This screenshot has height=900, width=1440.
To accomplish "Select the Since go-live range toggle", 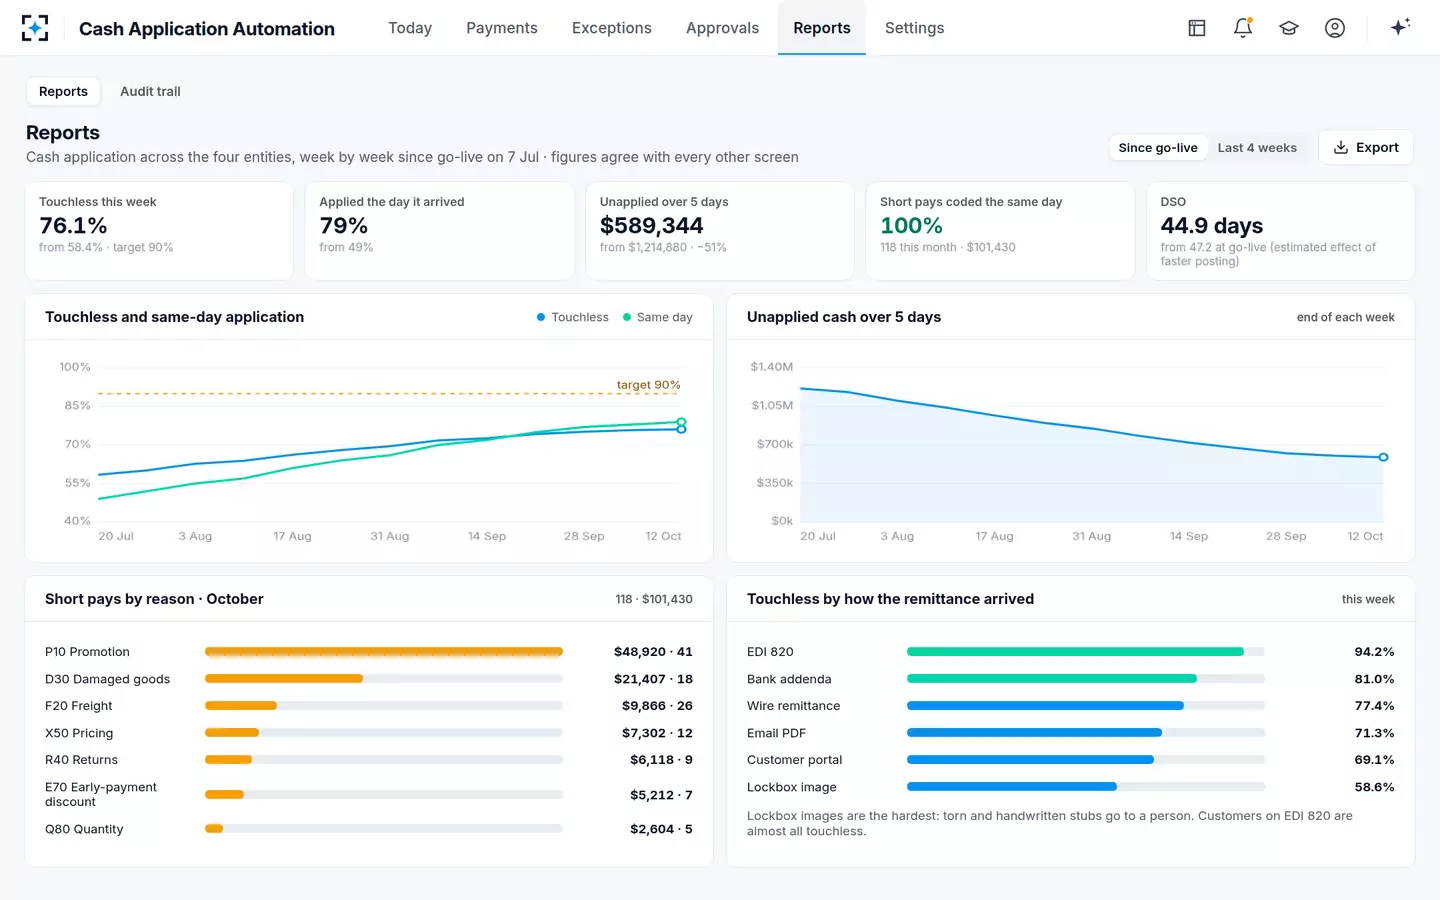I will coord(1158,148).
